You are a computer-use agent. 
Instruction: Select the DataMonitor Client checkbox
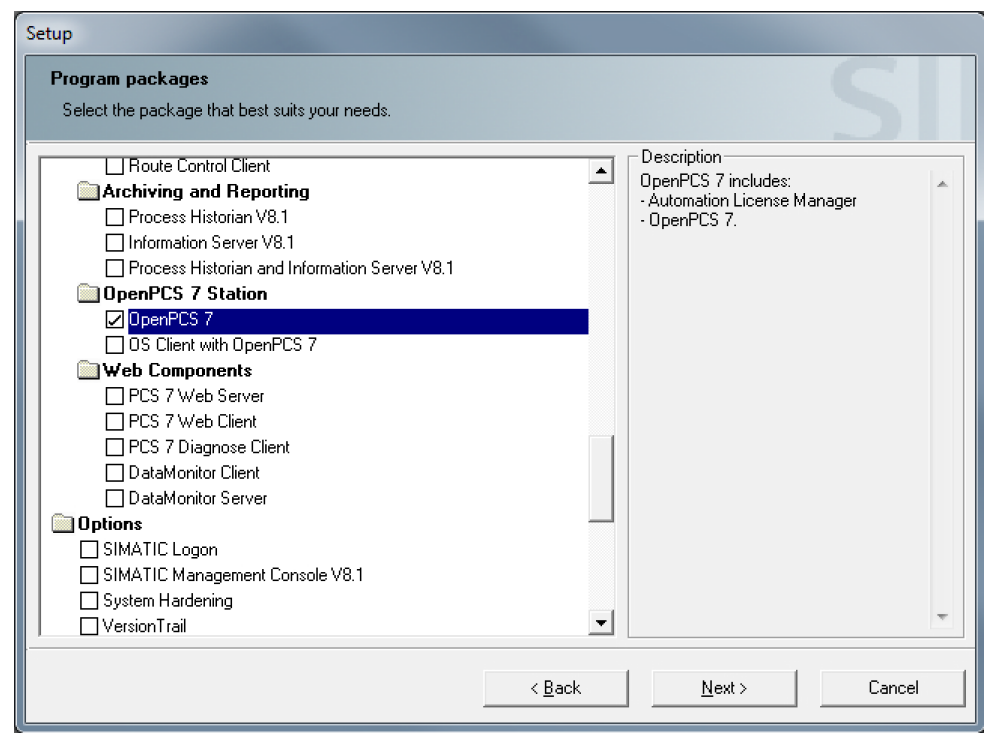click(x=115, y=473)
